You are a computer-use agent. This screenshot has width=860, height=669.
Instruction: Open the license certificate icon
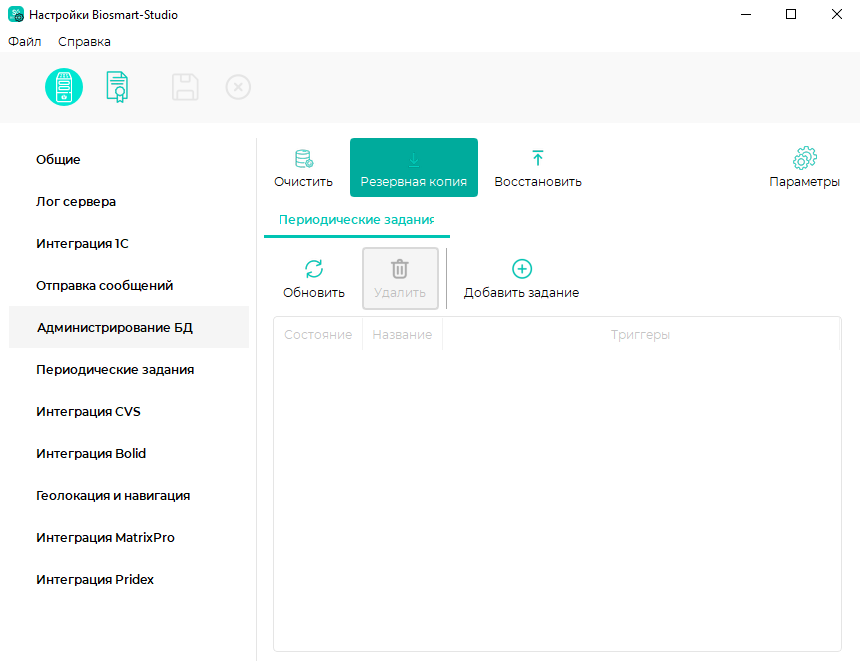click(x=117, y=87)
